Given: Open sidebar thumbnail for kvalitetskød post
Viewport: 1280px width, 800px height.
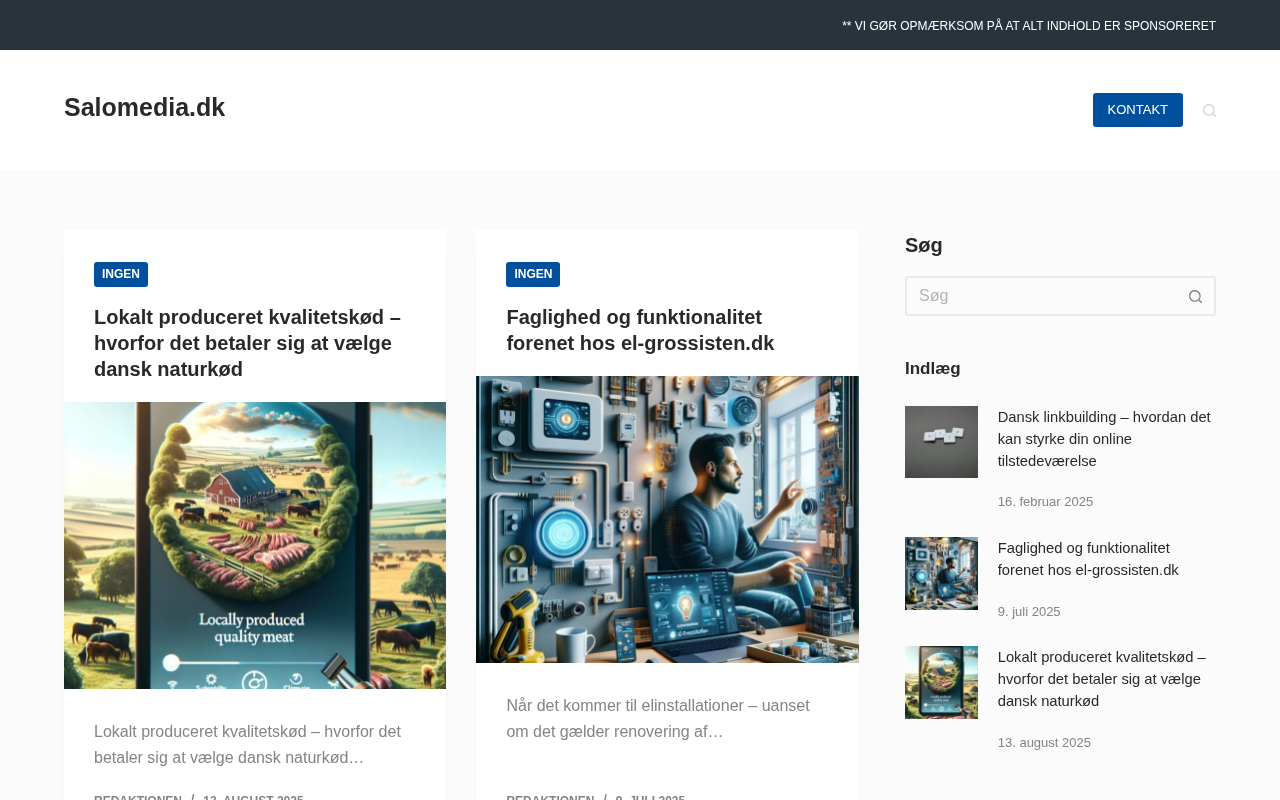Looking at the screenshot, I should point(941,682).
